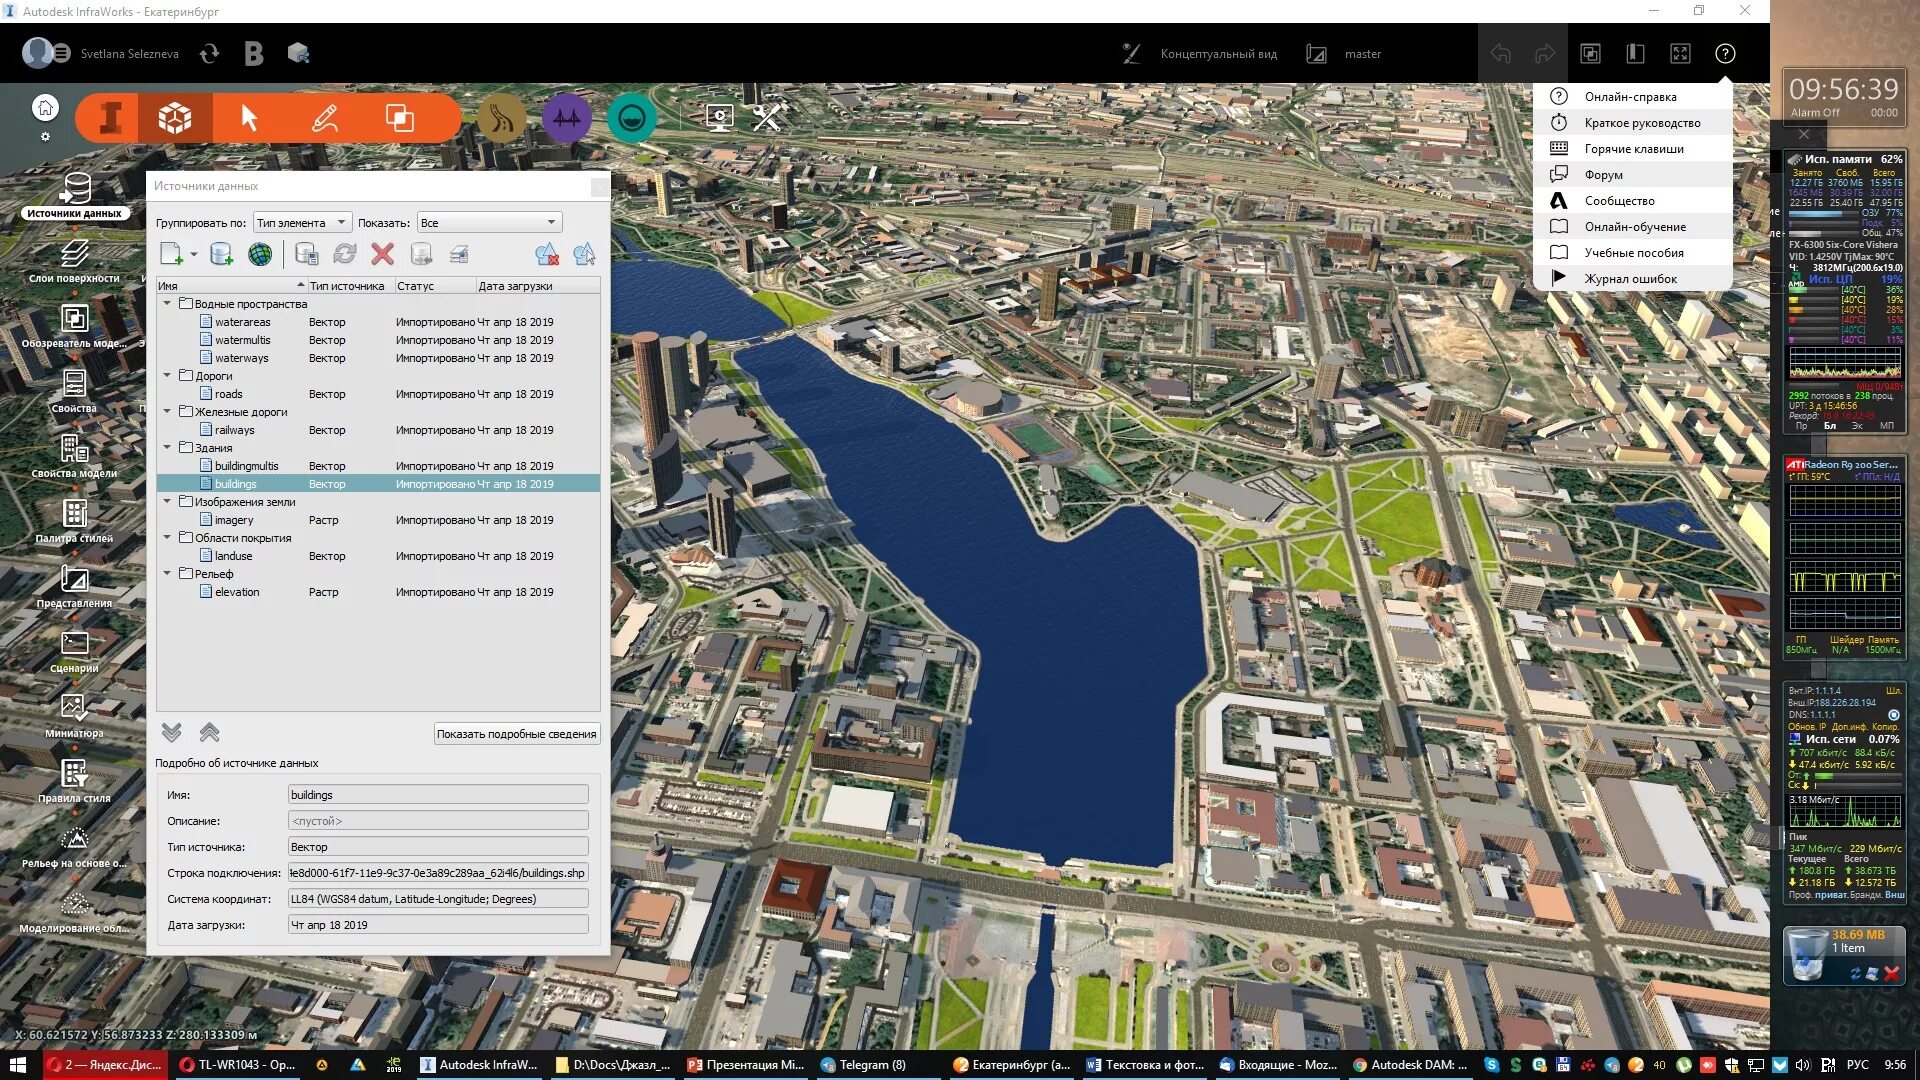Select Горячие клавиши in help menu
The width and height of the screenshot is (1920, 1080).
point(1633,149)
